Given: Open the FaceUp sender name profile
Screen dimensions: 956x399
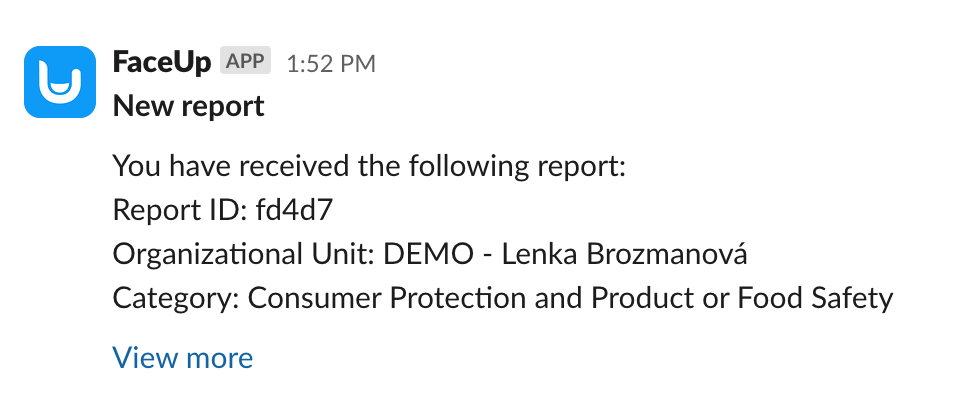Looking at the screenshot, I should coord(162,62).
